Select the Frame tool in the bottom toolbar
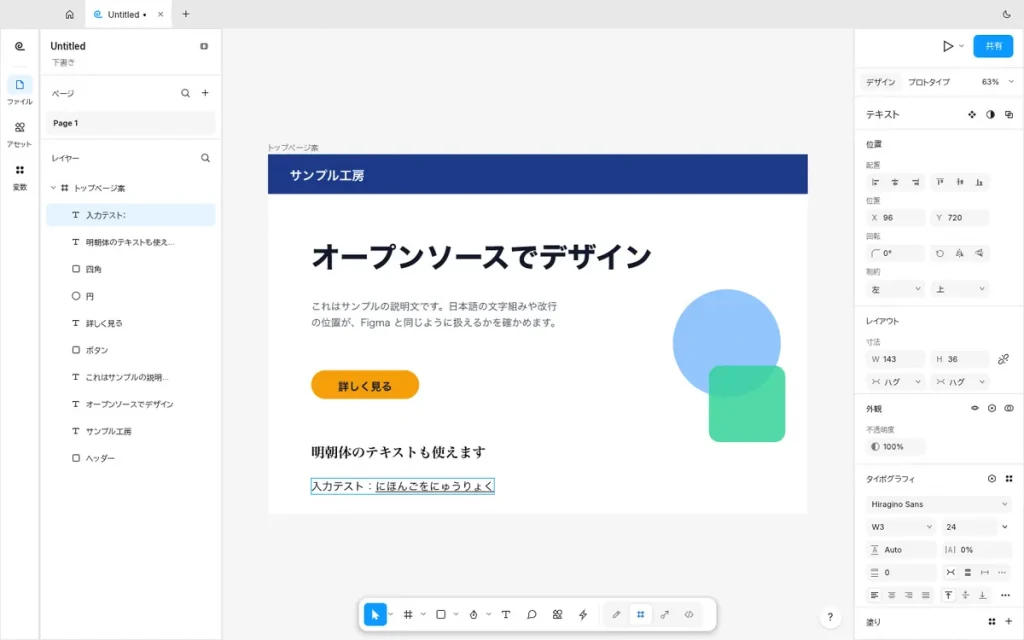Image resolution: width=1024 pixels, height=640 pixels. click(408, 615)
